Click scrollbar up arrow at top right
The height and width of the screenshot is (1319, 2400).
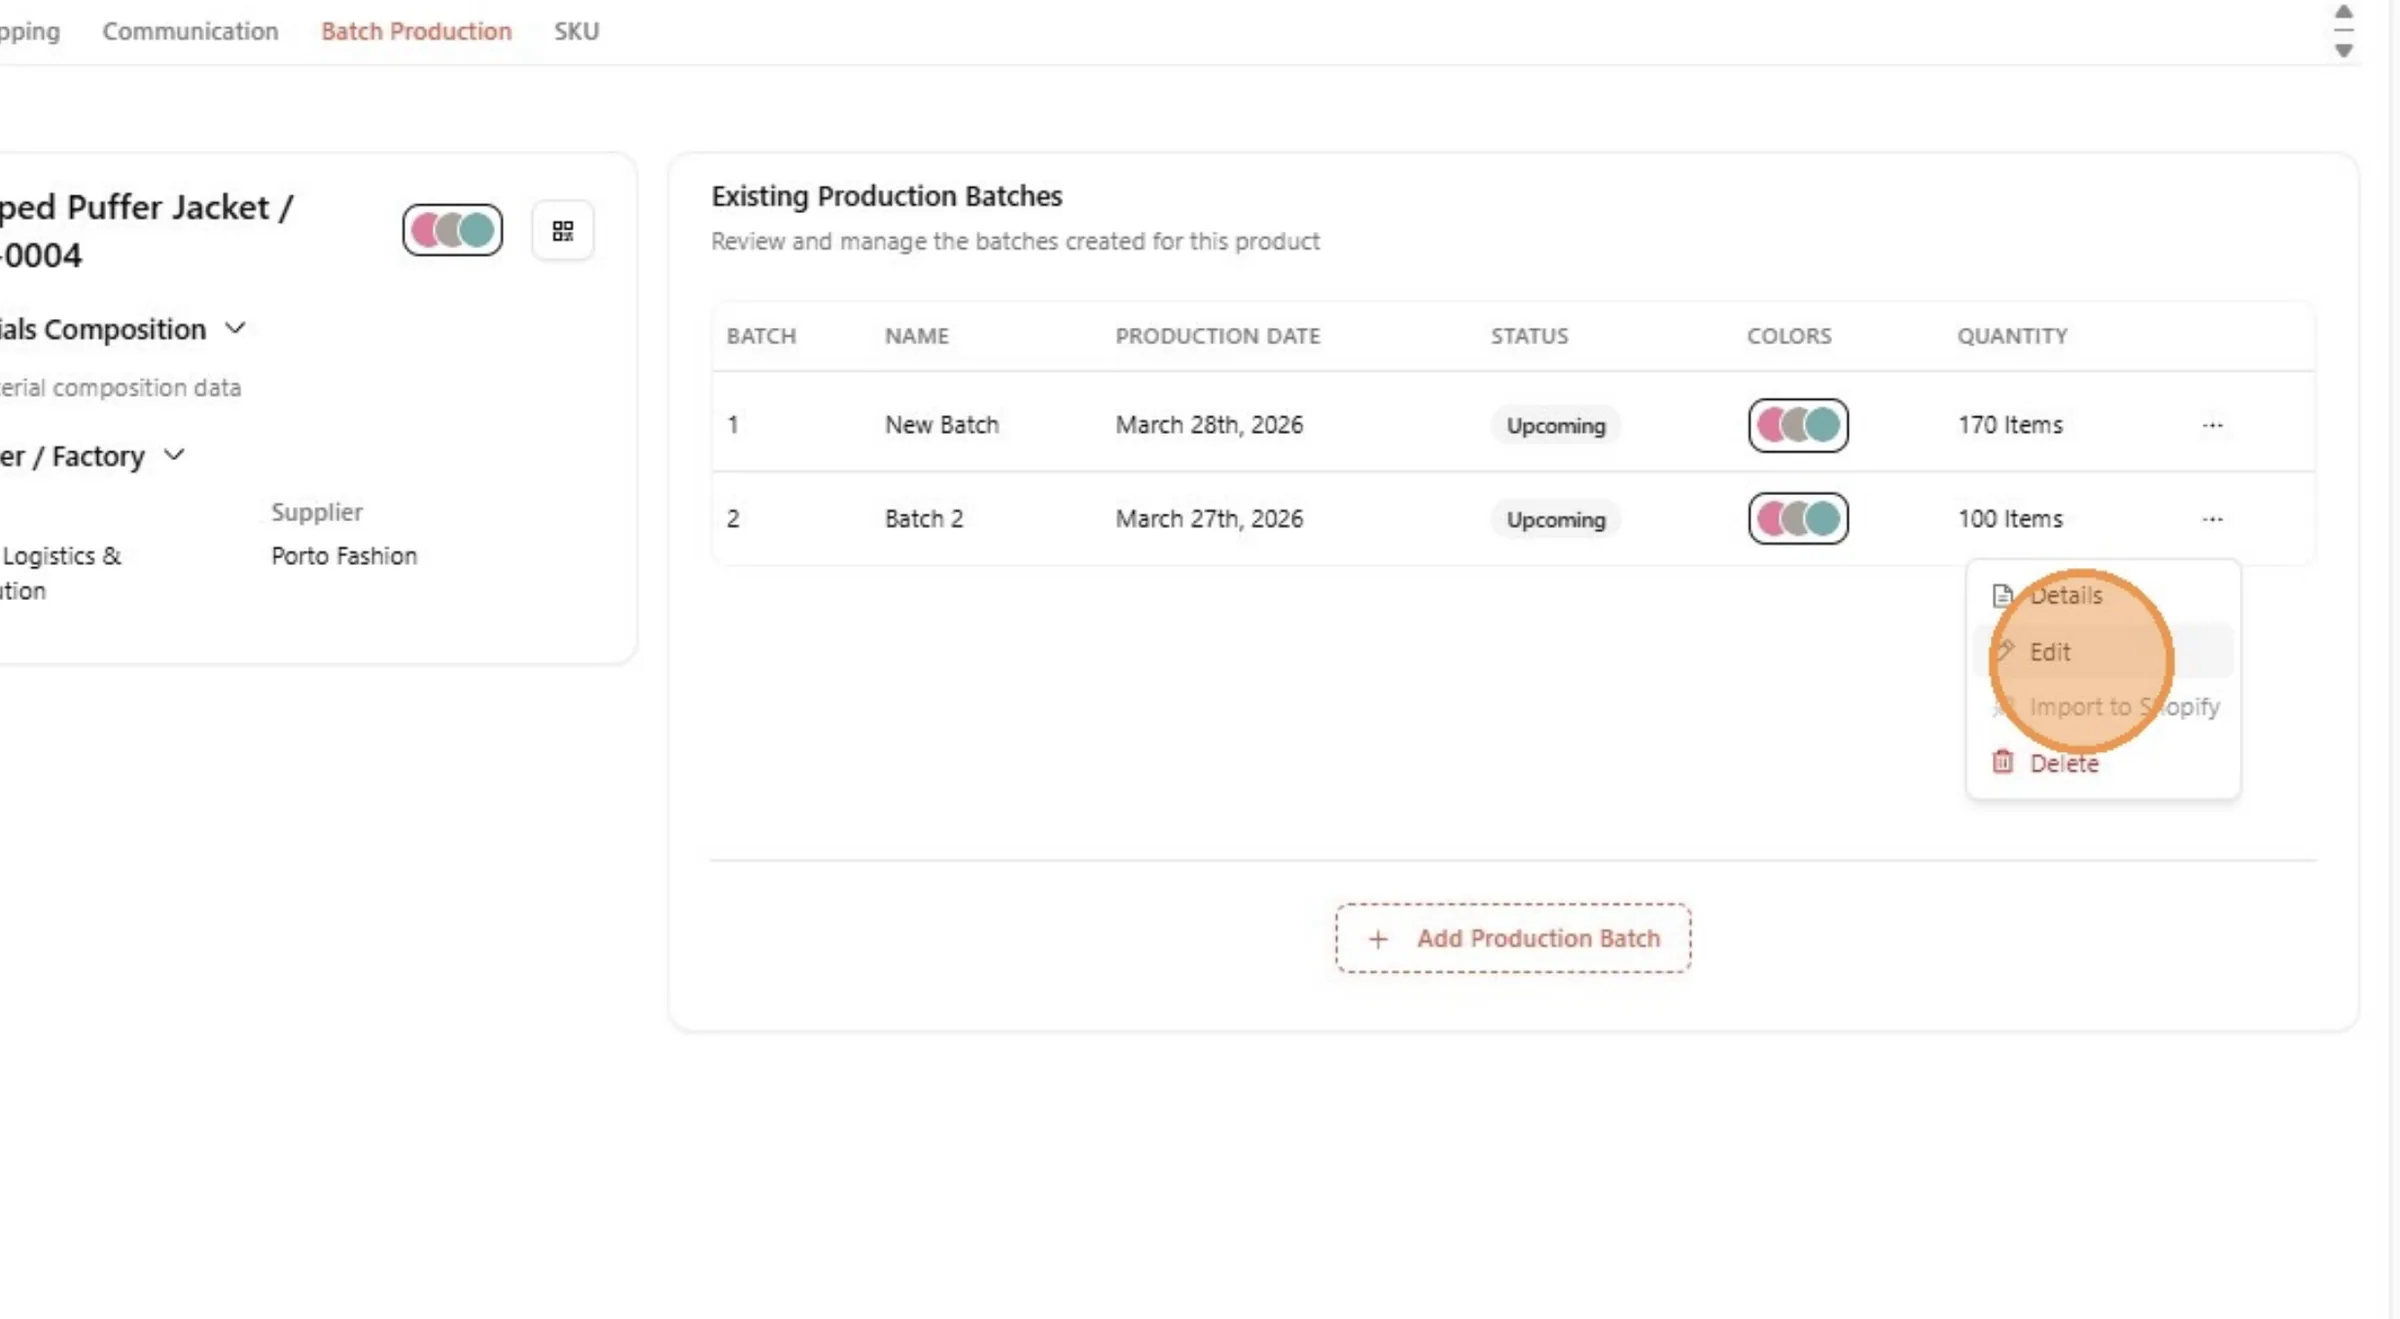pos(2343,12)
